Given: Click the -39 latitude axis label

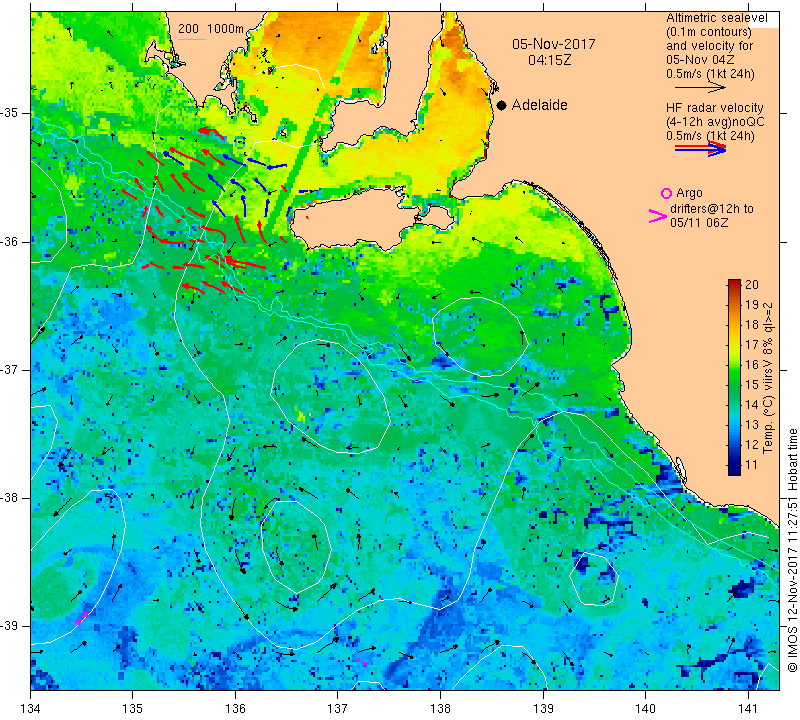Looking at the screenshot, I should tap(9, 626).
